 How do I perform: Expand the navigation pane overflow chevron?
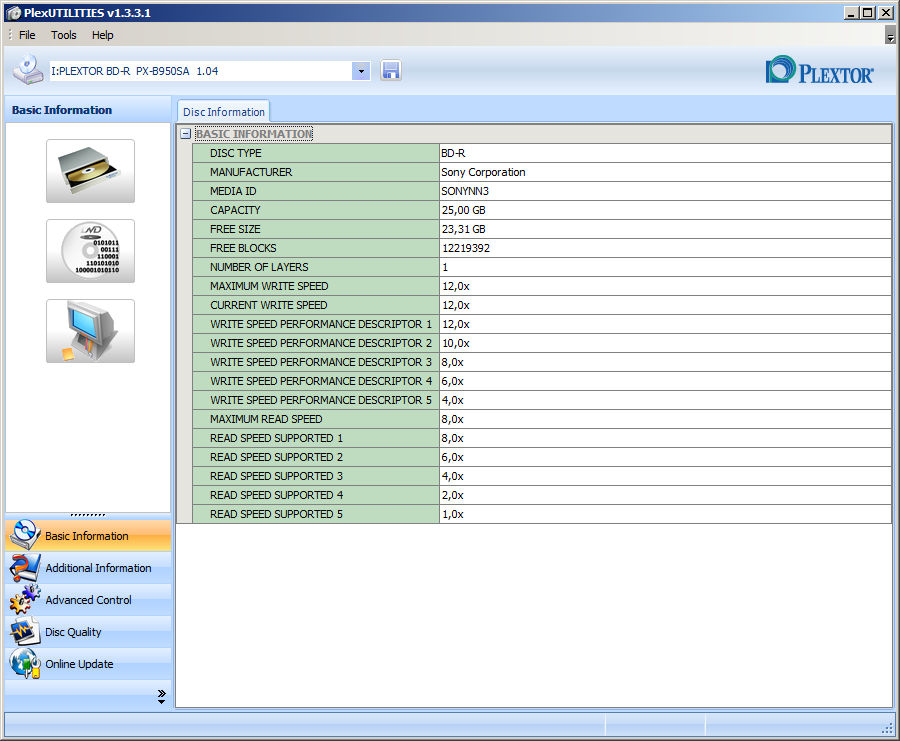pyautogui.click(x=161, y=696)
